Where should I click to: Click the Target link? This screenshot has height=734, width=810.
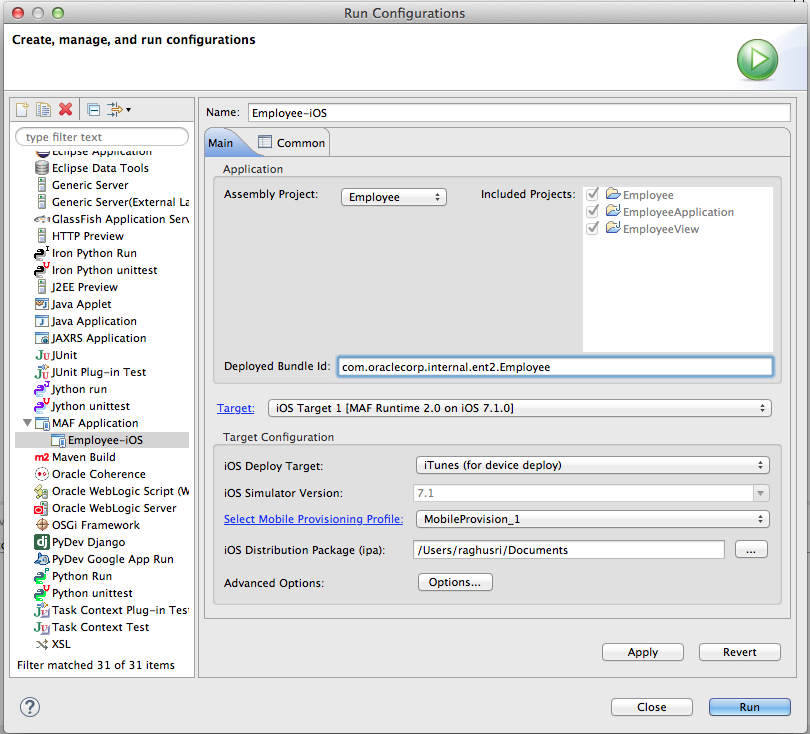(236, 408)
